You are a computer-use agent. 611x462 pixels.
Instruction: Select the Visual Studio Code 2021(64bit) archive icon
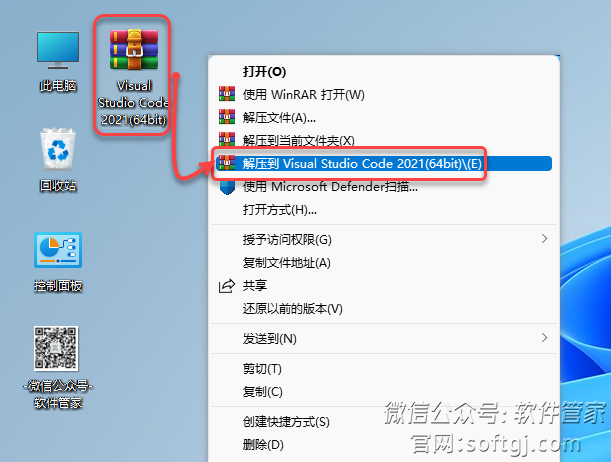[x=134, y=50]
